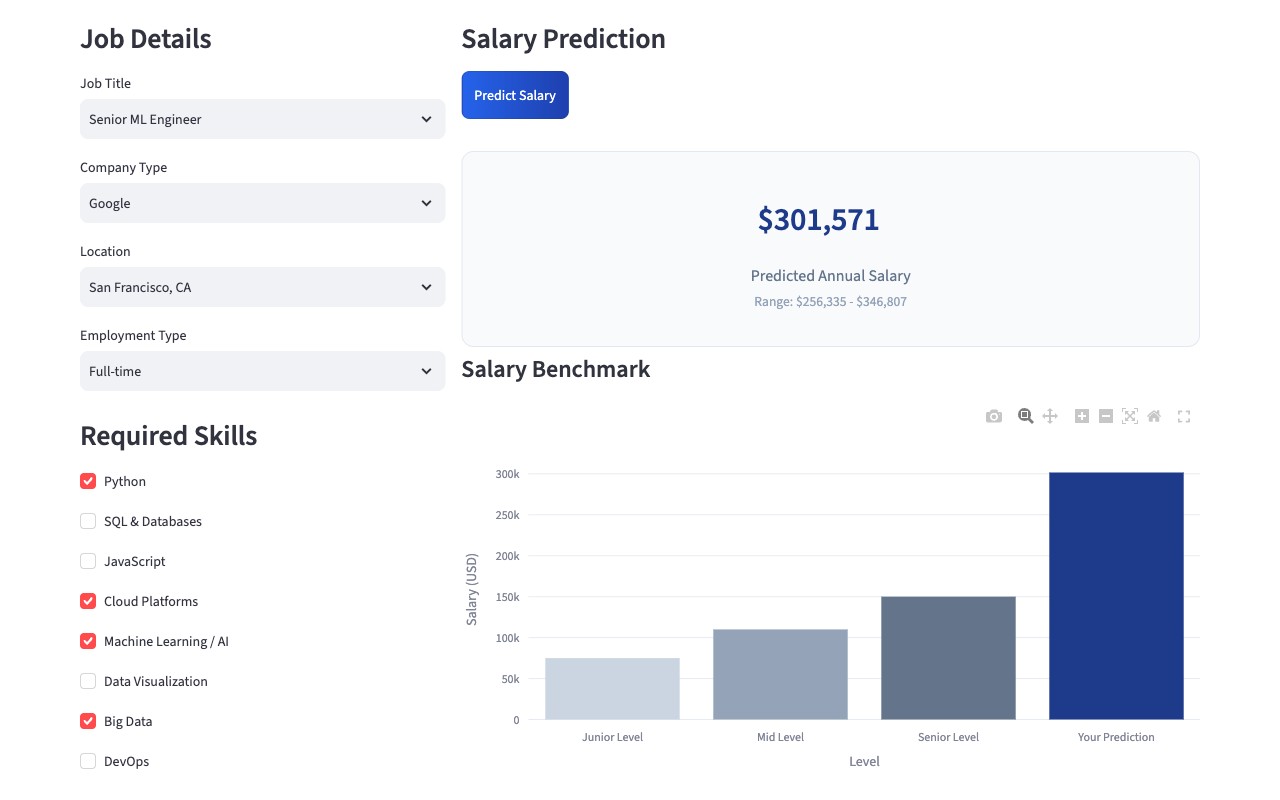Toggle the Machine Learning / AI checkbox
This screenshot has height=800, width=1280.
pos(88,641)
